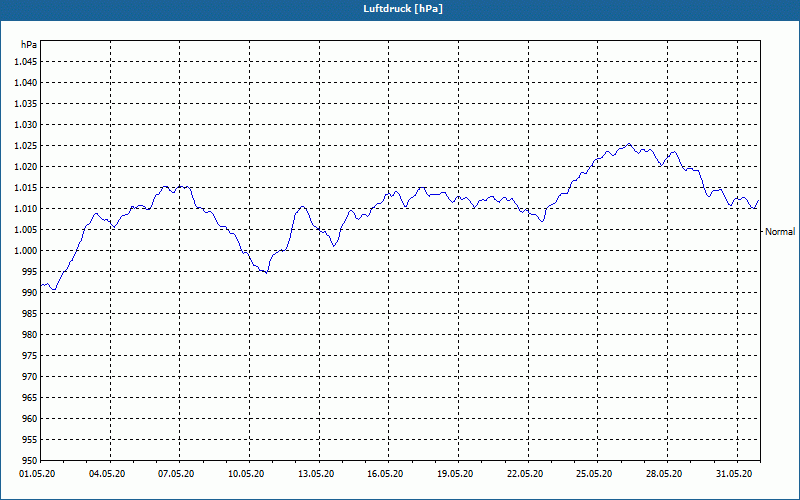The height and width of the screenshot is (500, 800).
Task: Select the 960 y-axis value
Action: coord(30,419)
